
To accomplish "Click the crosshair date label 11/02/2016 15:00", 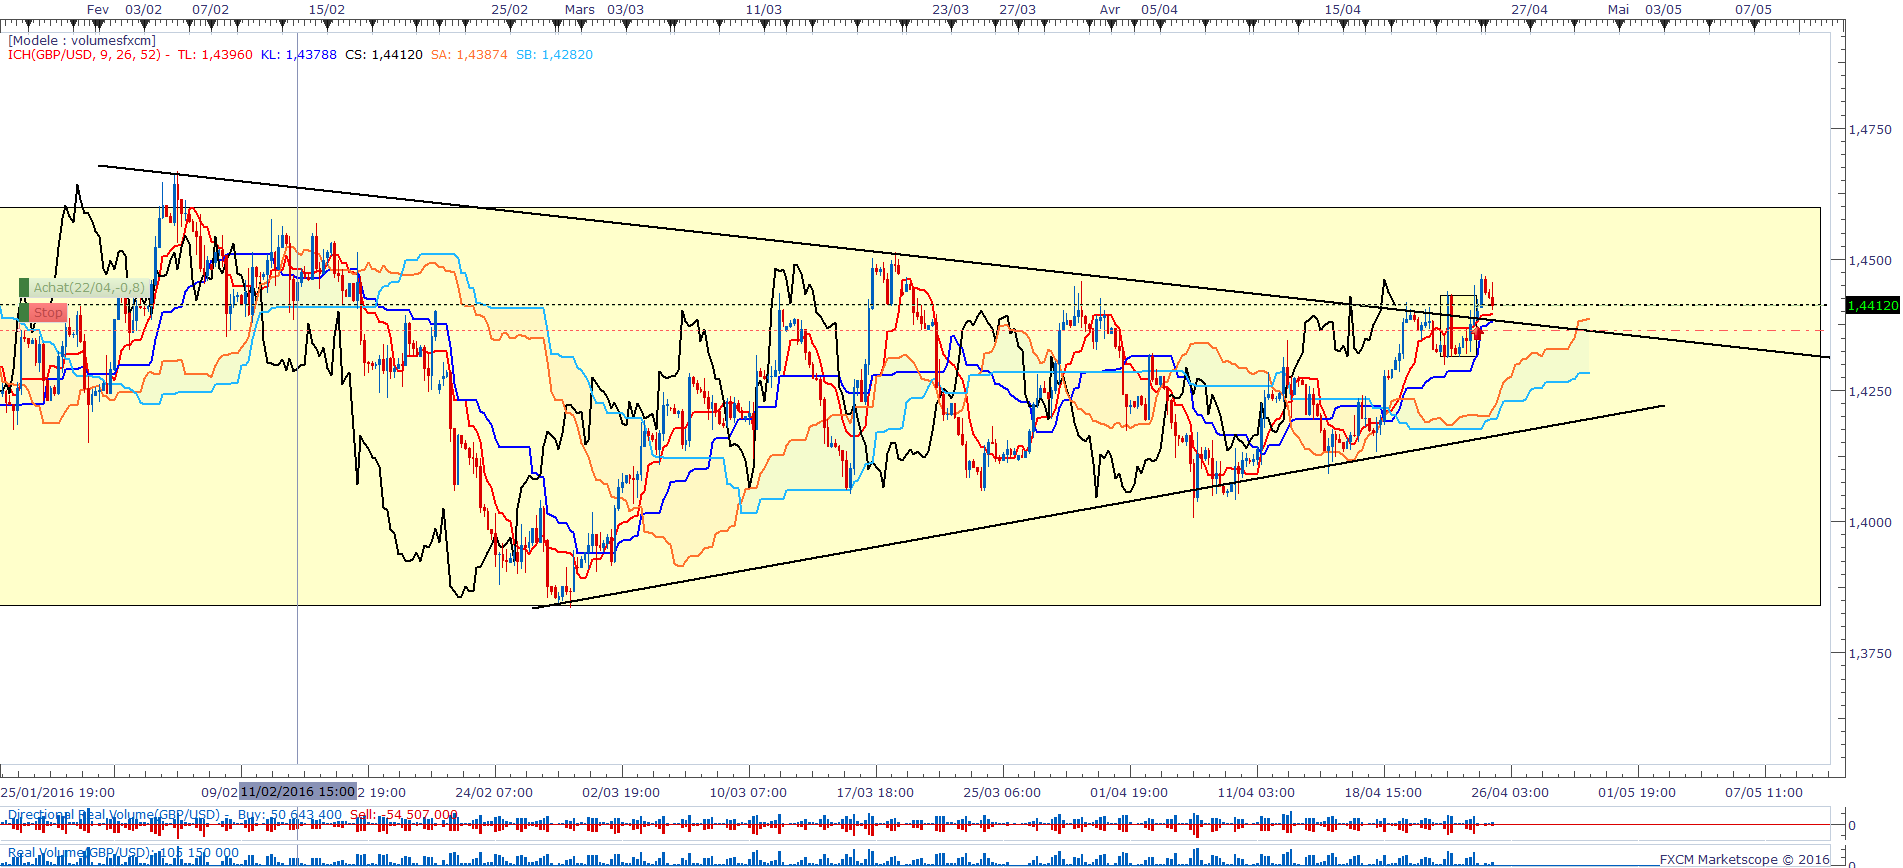I will coord(297,792).
